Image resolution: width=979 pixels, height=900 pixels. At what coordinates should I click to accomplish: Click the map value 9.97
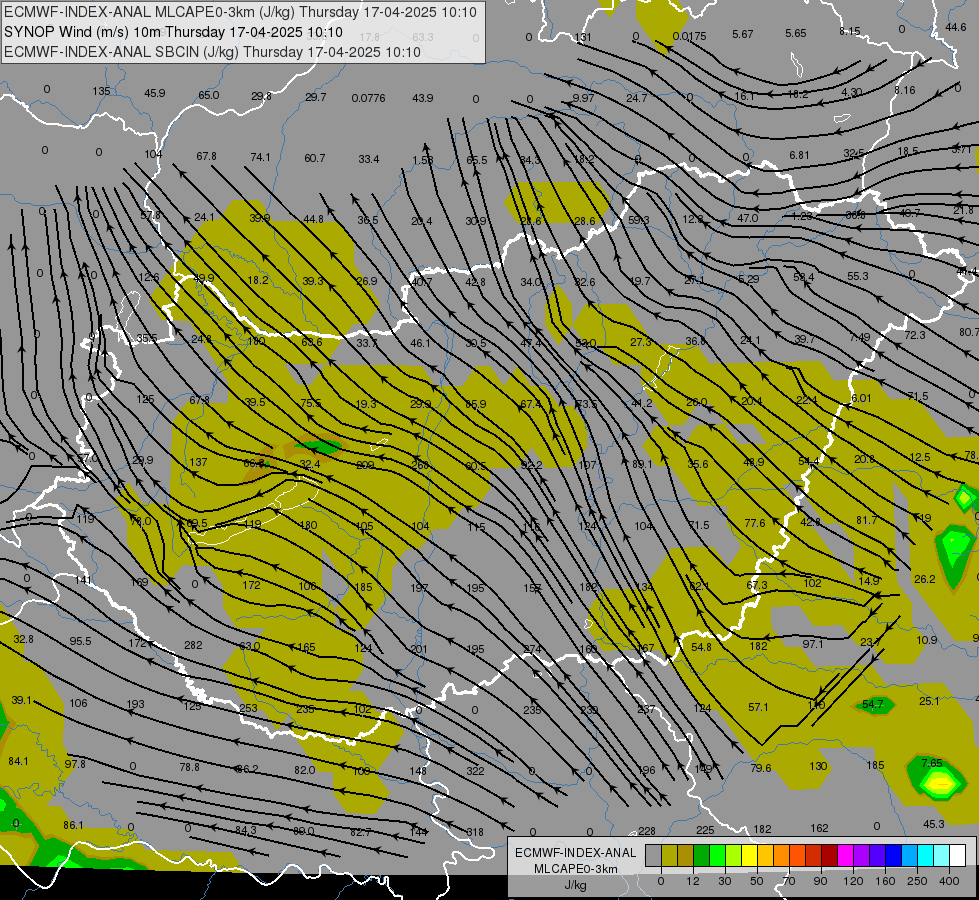tap(584, 98)
